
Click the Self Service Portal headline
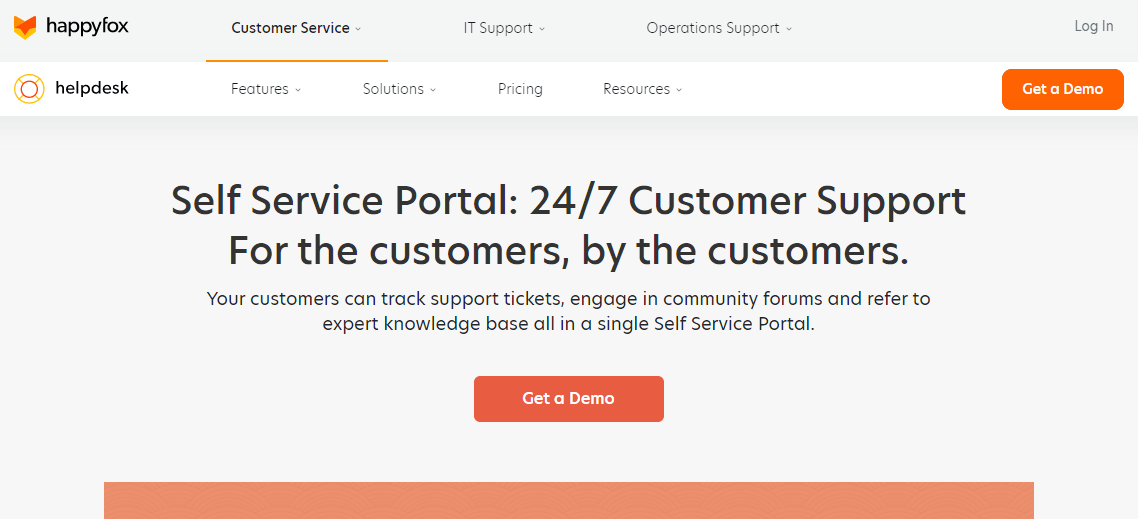[568, 201]
